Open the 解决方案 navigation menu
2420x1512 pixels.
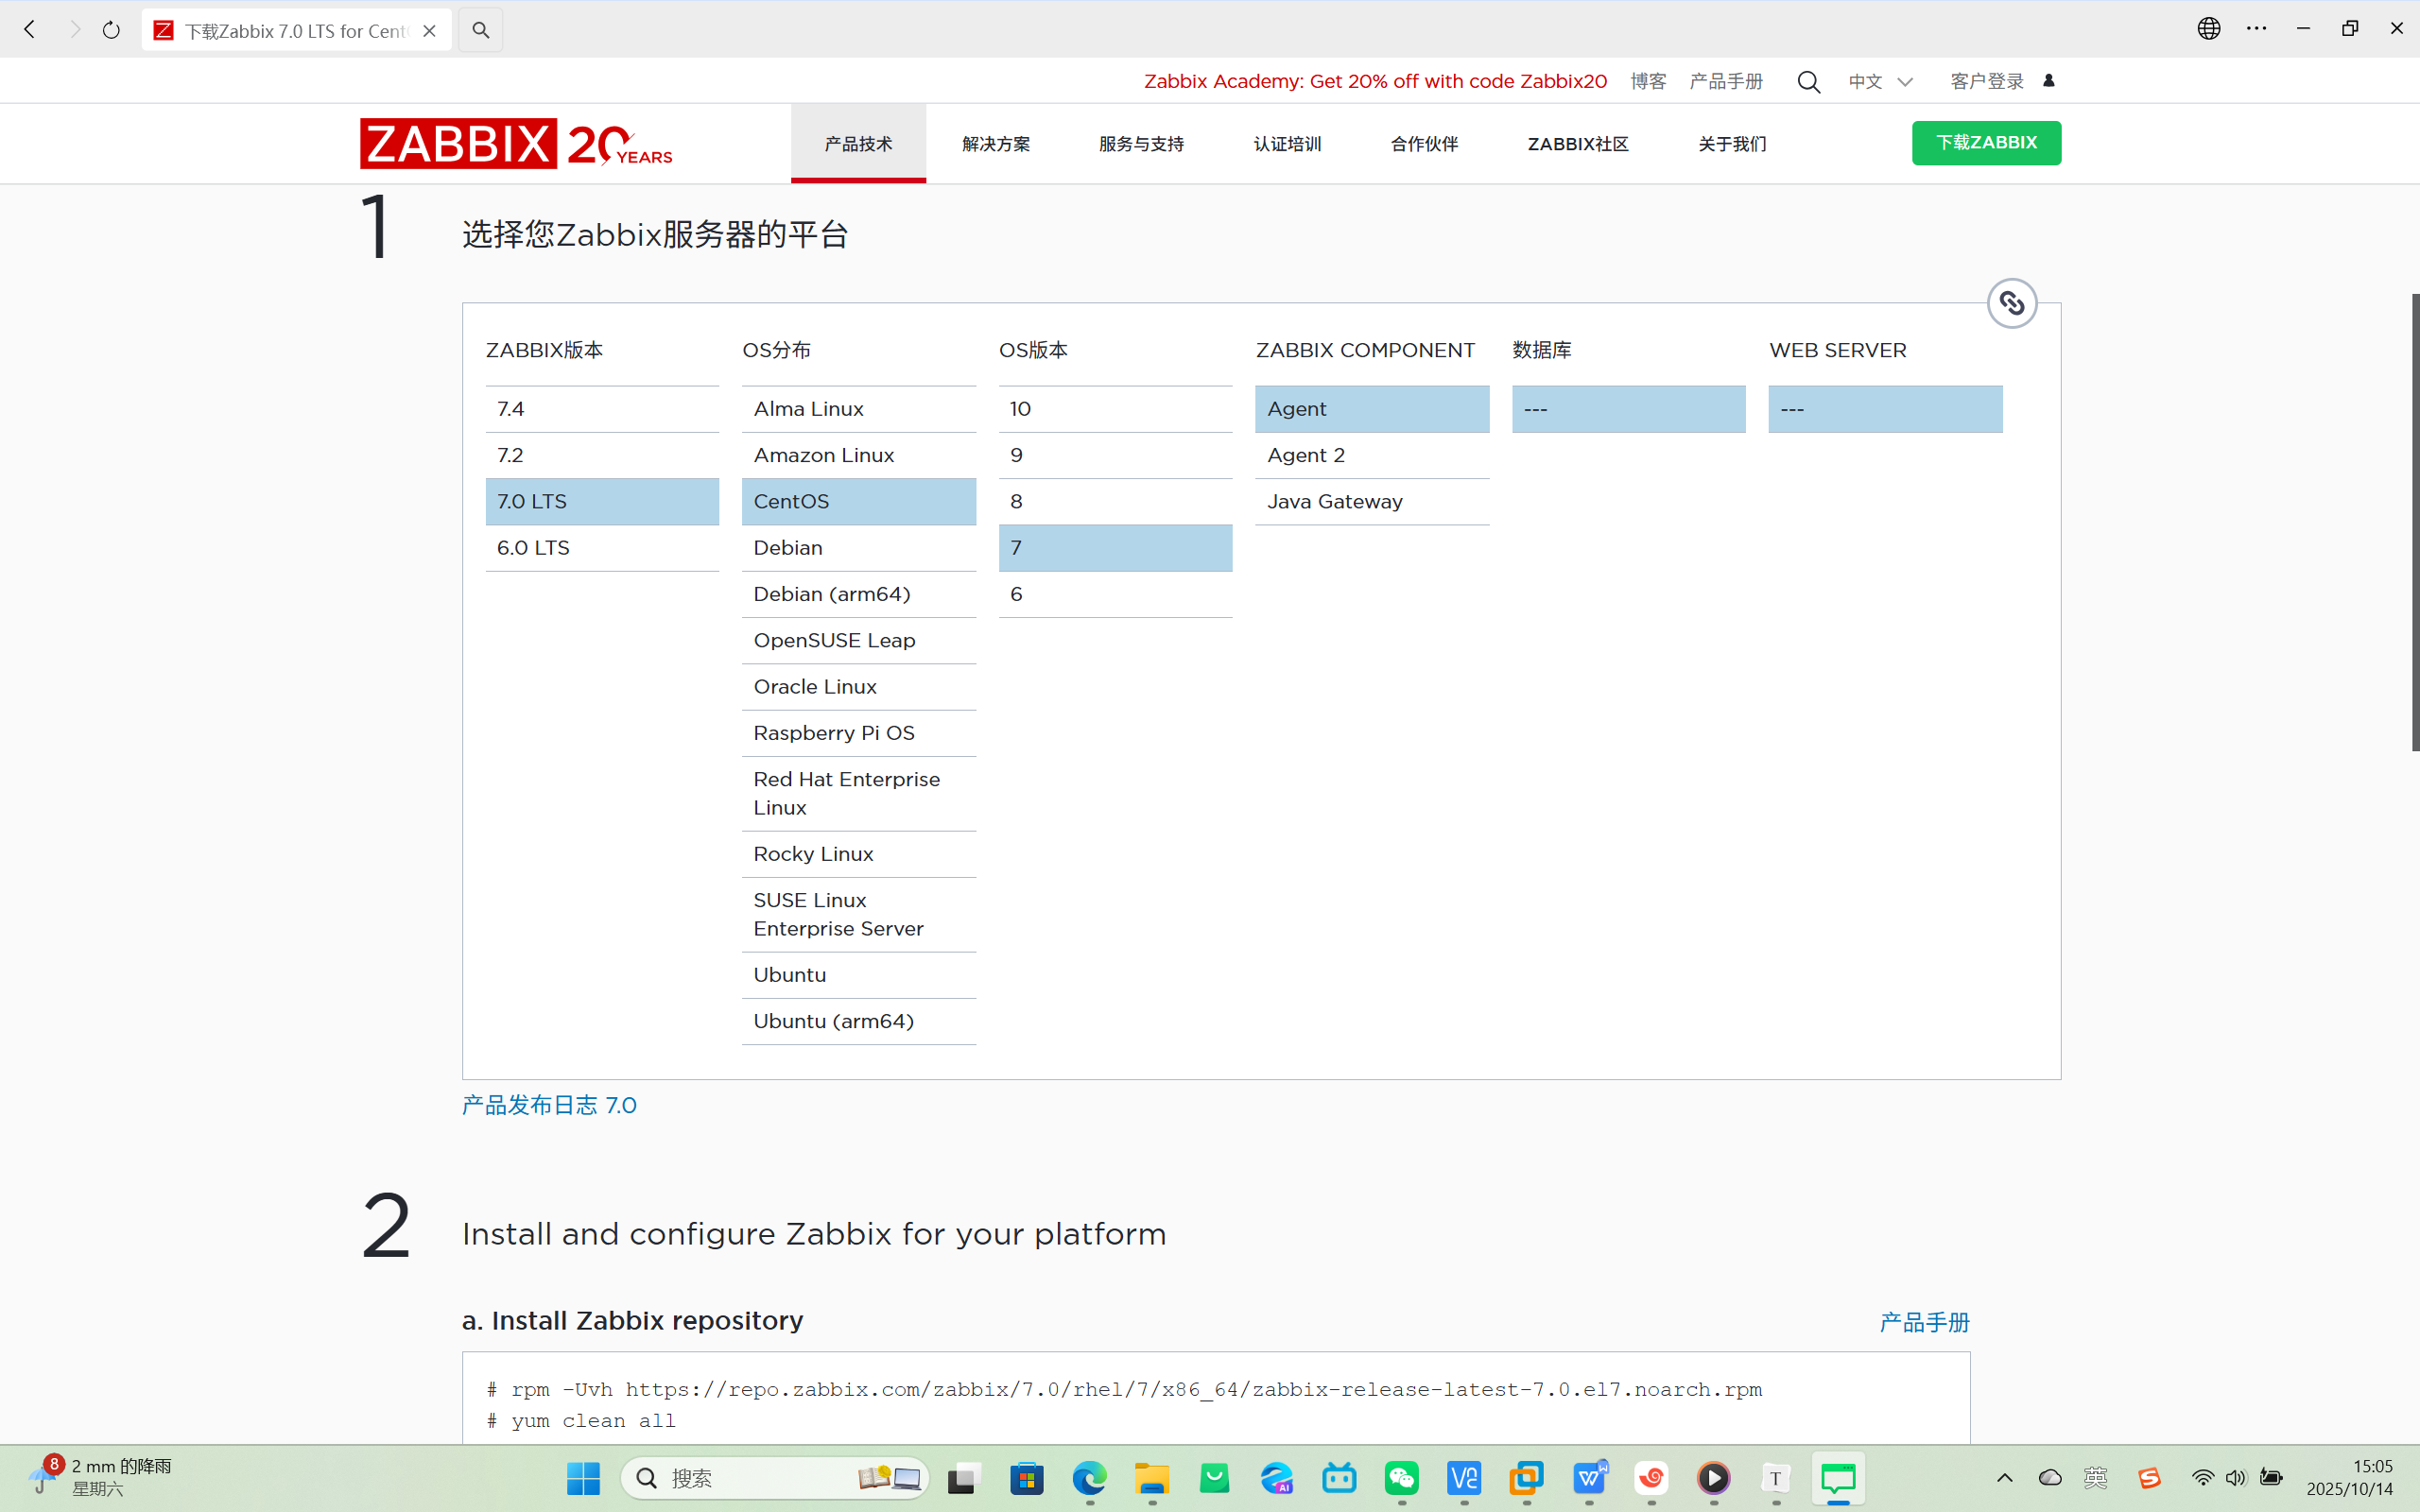(995, 144)
